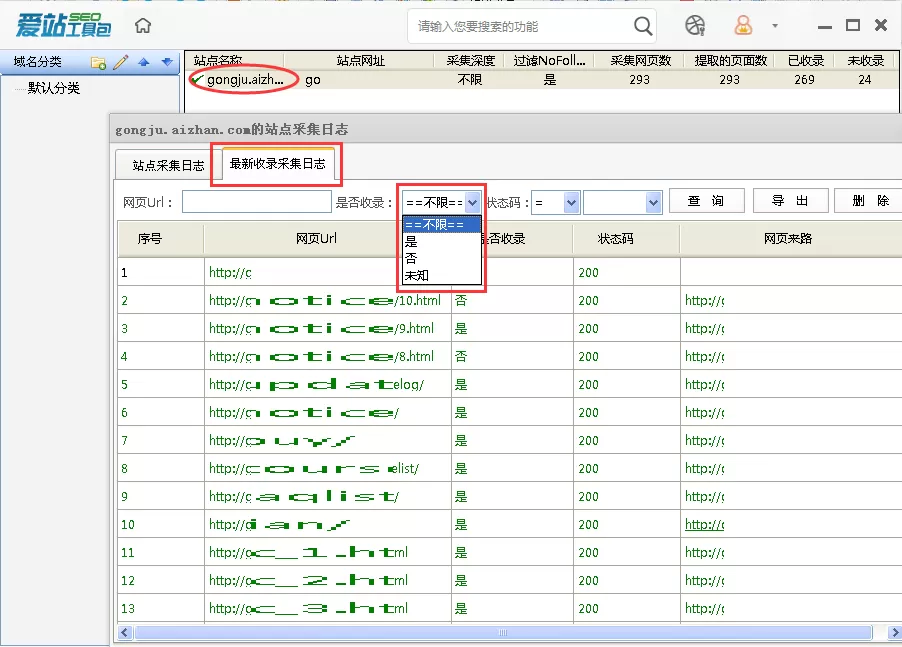Image resolution: width=902 pixels, height=647 pixels.
Task: Open the status code operator dropdown
Action: [571, 202]
